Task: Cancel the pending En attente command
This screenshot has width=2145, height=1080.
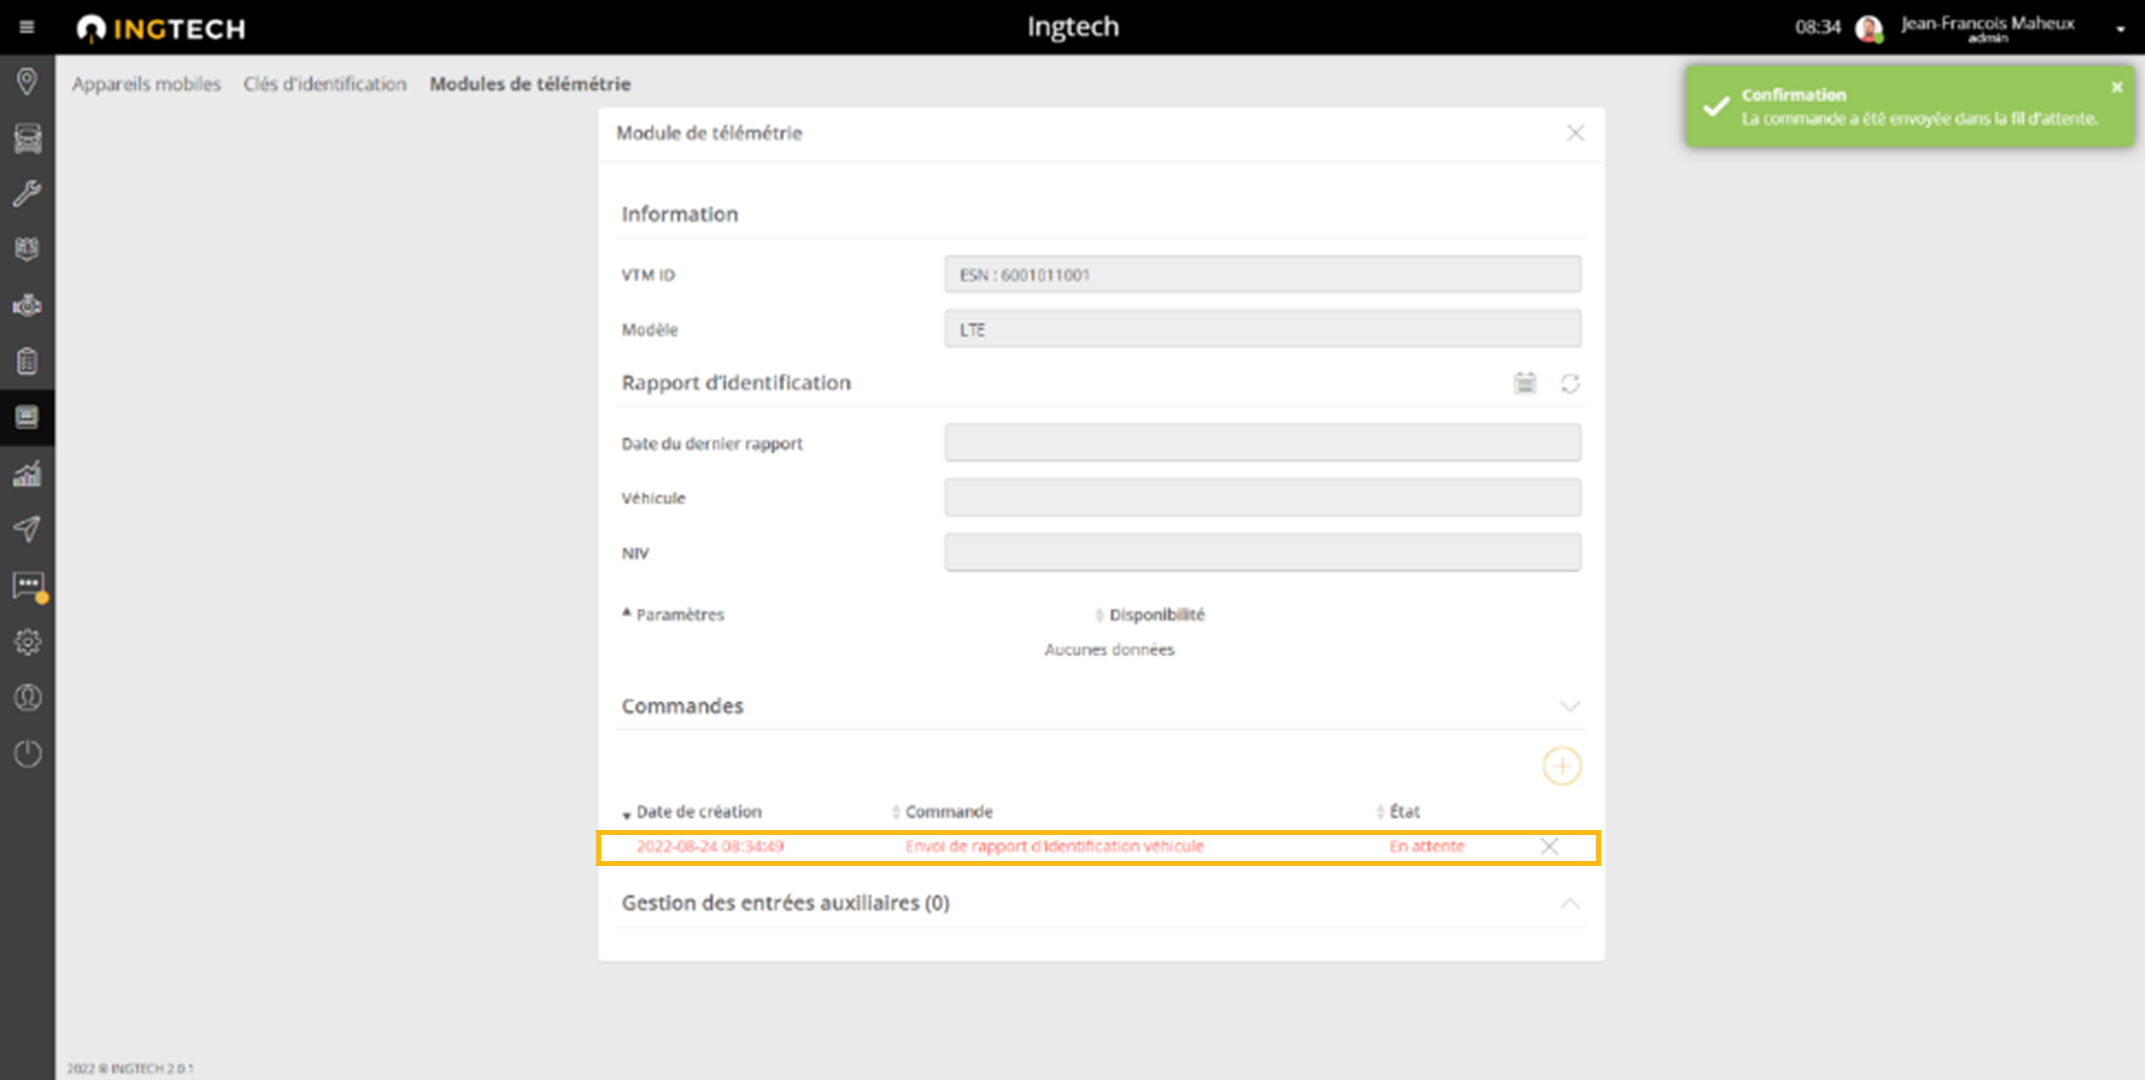Action: (x=1549, y=846)
